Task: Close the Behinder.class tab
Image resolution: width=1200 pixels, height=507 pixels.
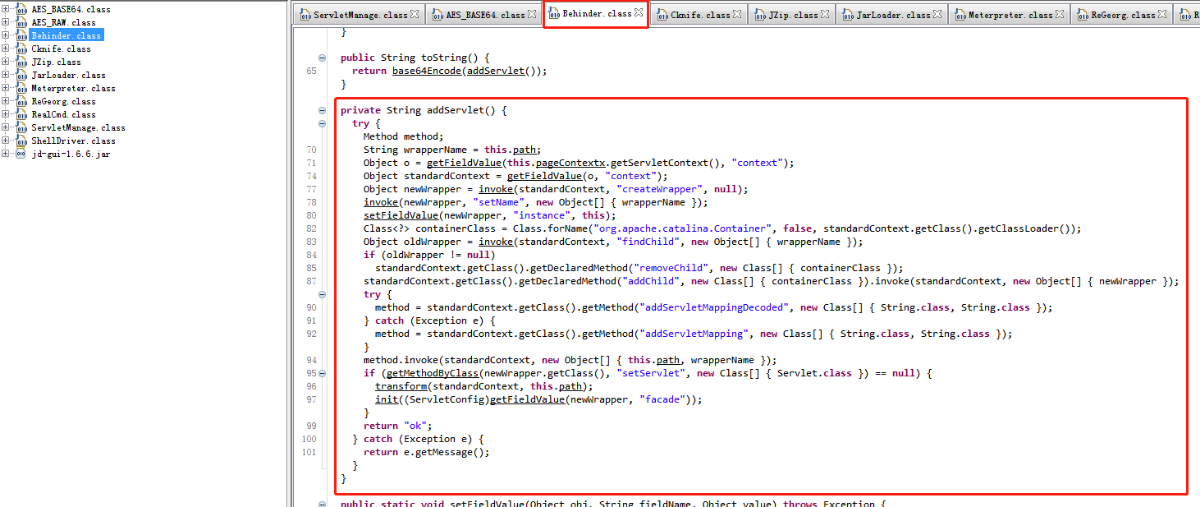Action: [639, 13]
